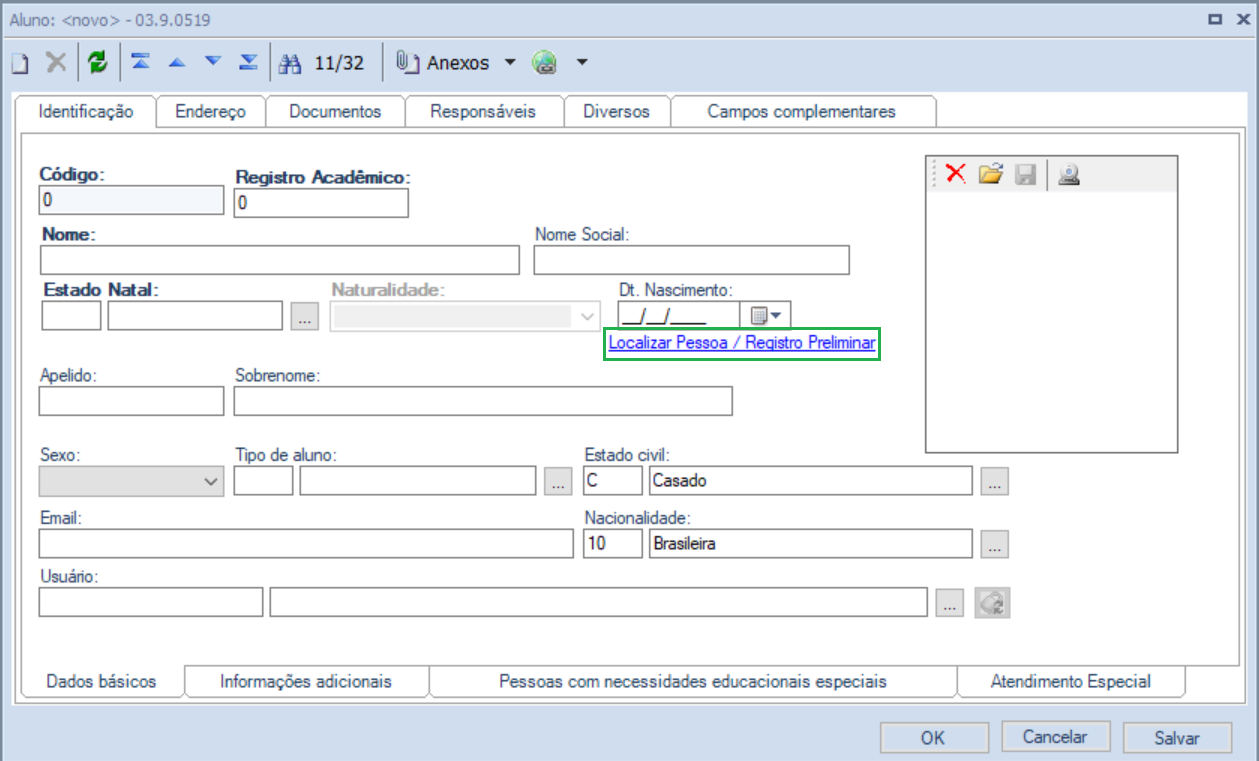Click the gray X delete icon in toolbar
This screenshot has height=761, width=1259.
click(56, 63)
